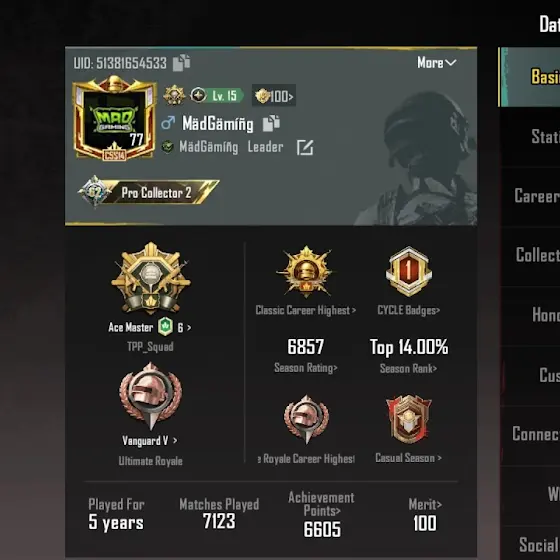Open the Casual Season badge
This screenshot has height=560, width=560.
pos(409,419)
